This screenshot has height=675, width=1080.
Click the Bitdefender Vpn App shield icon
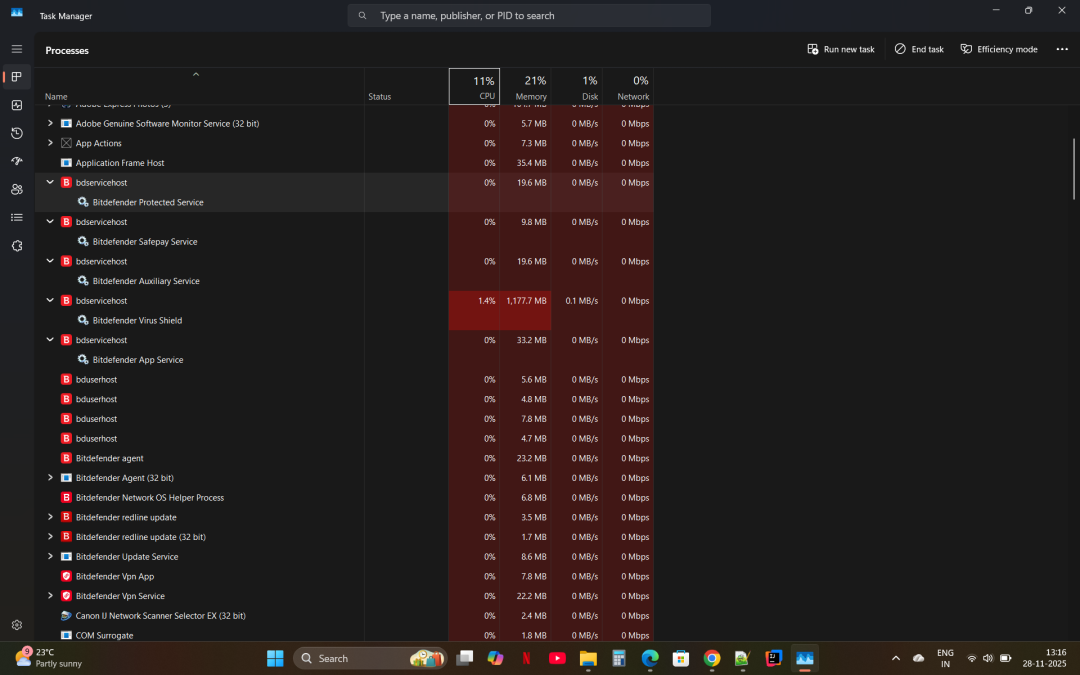[x=66, y=576]
